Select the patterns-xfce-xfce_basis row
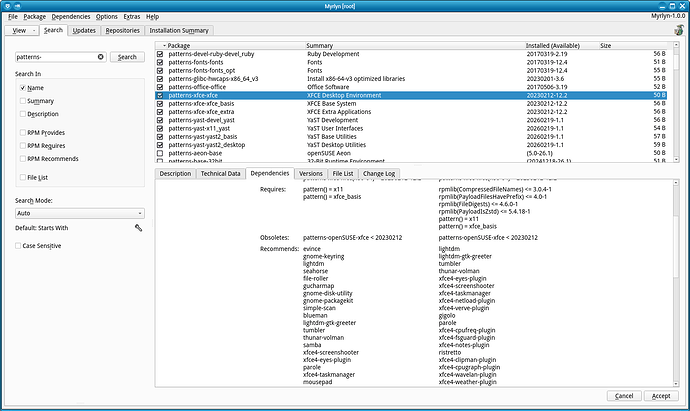Image resolution: width=690 pixels, height=411 pixels. pos(411,103)
